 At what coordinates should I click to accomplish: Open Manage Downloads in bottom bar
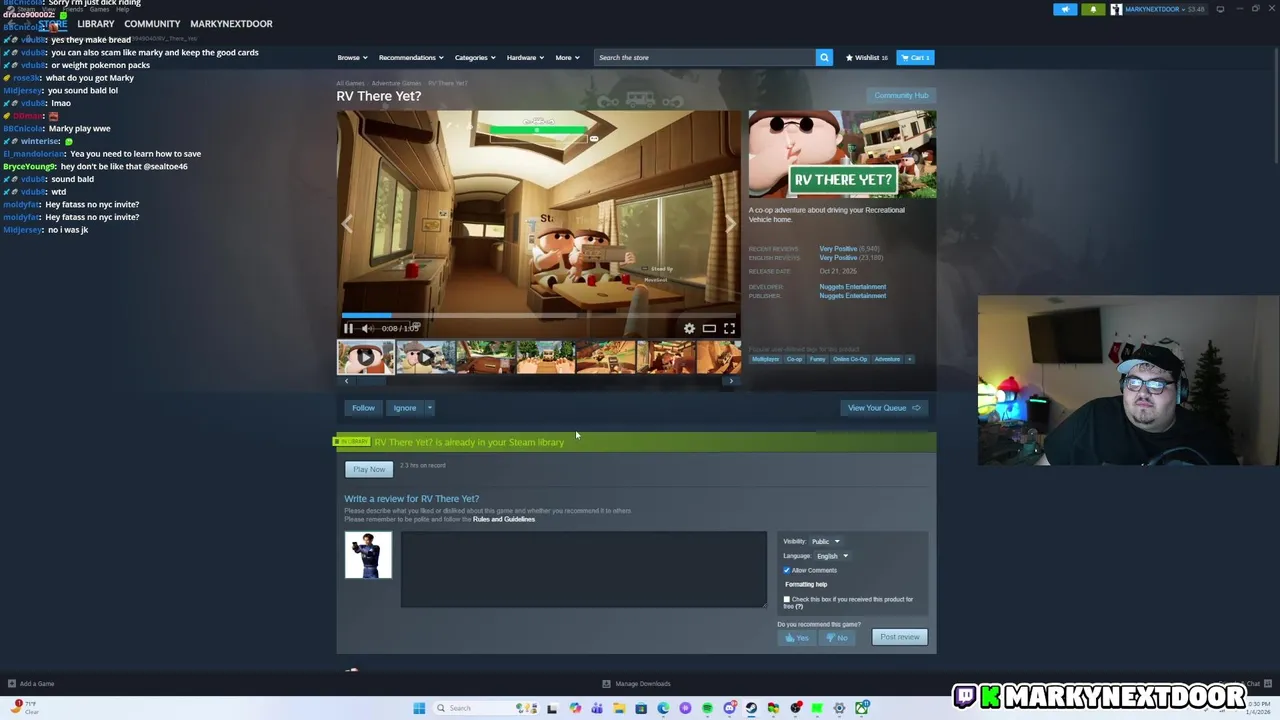[636, 684]
